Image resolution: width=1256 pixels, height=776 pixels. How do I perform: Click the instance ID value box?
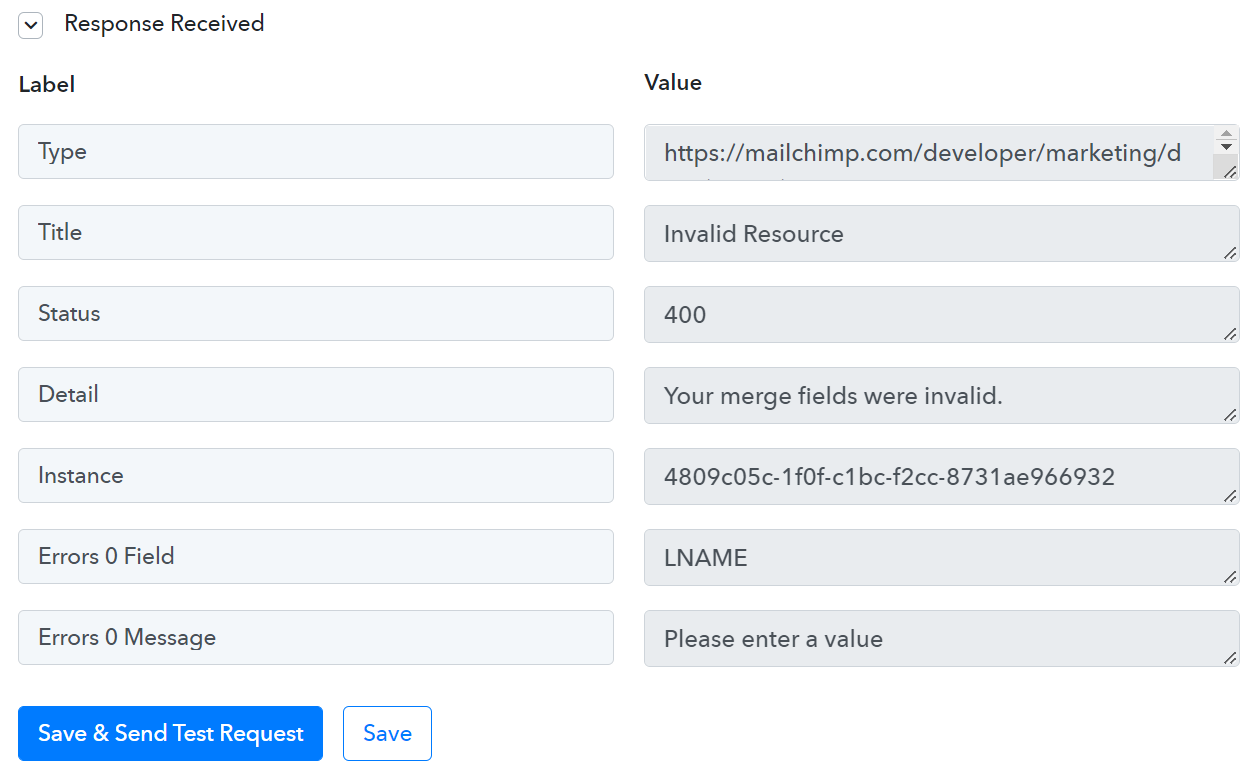(x=941, y=477)
